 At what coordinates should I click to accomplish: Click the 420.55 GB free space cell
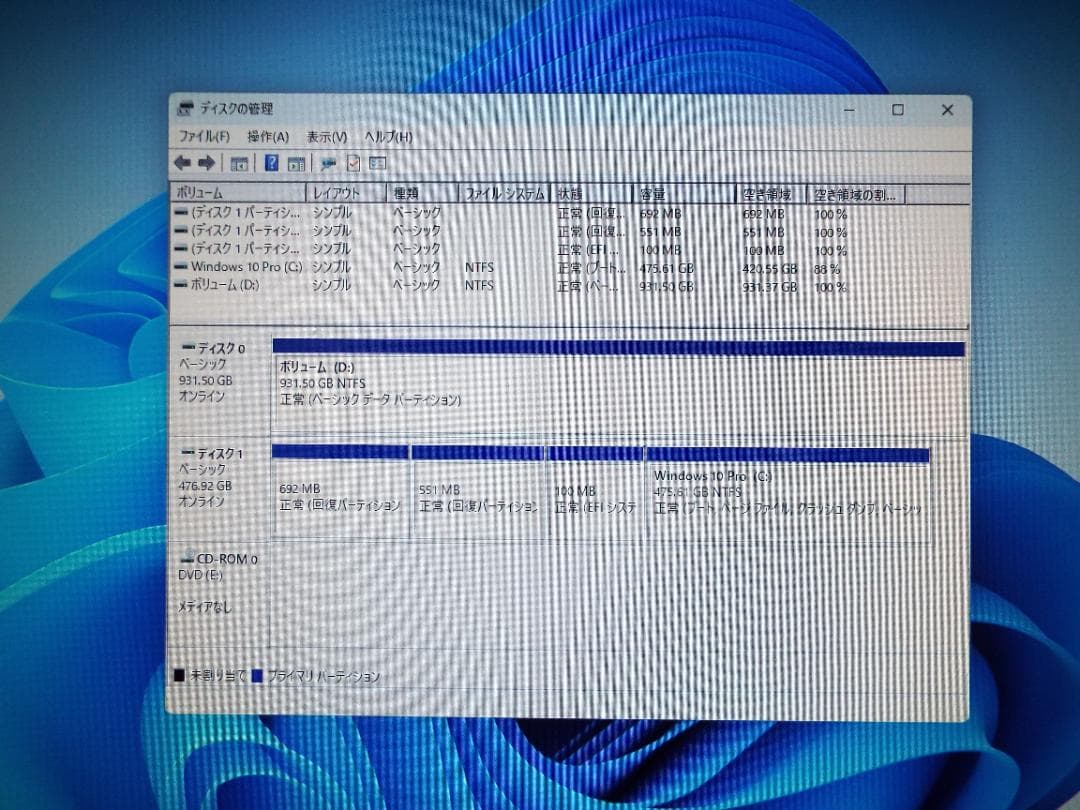point(770,269)
